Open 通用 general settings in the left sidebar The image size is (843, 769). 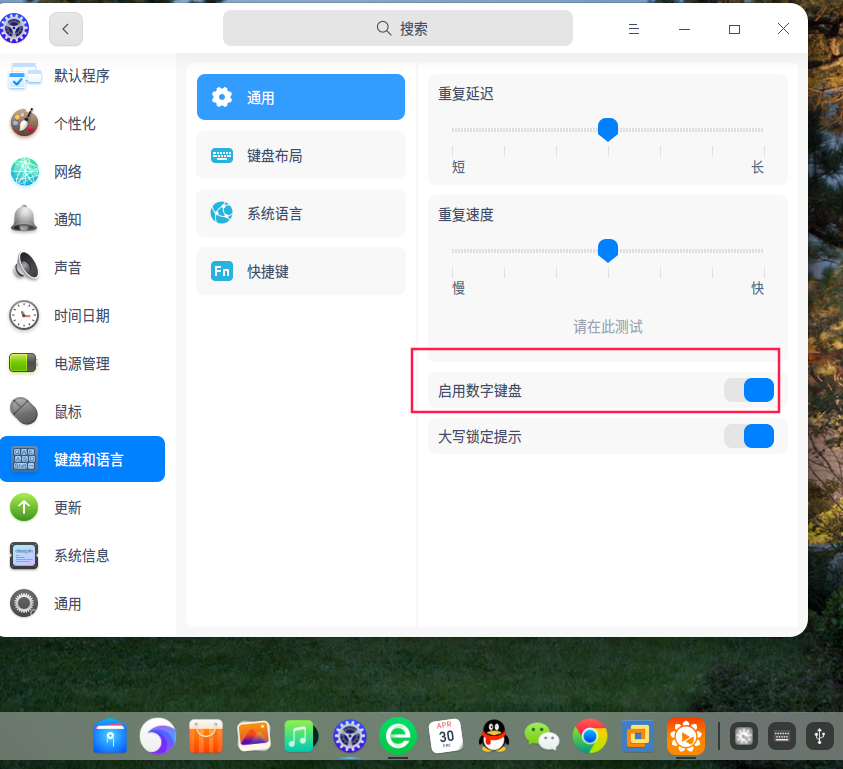tap(82, 604)
